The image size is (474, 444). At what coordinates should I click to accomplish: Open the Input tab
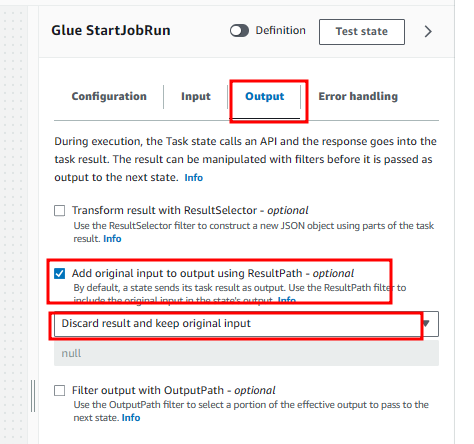click(x=196, y=96)
